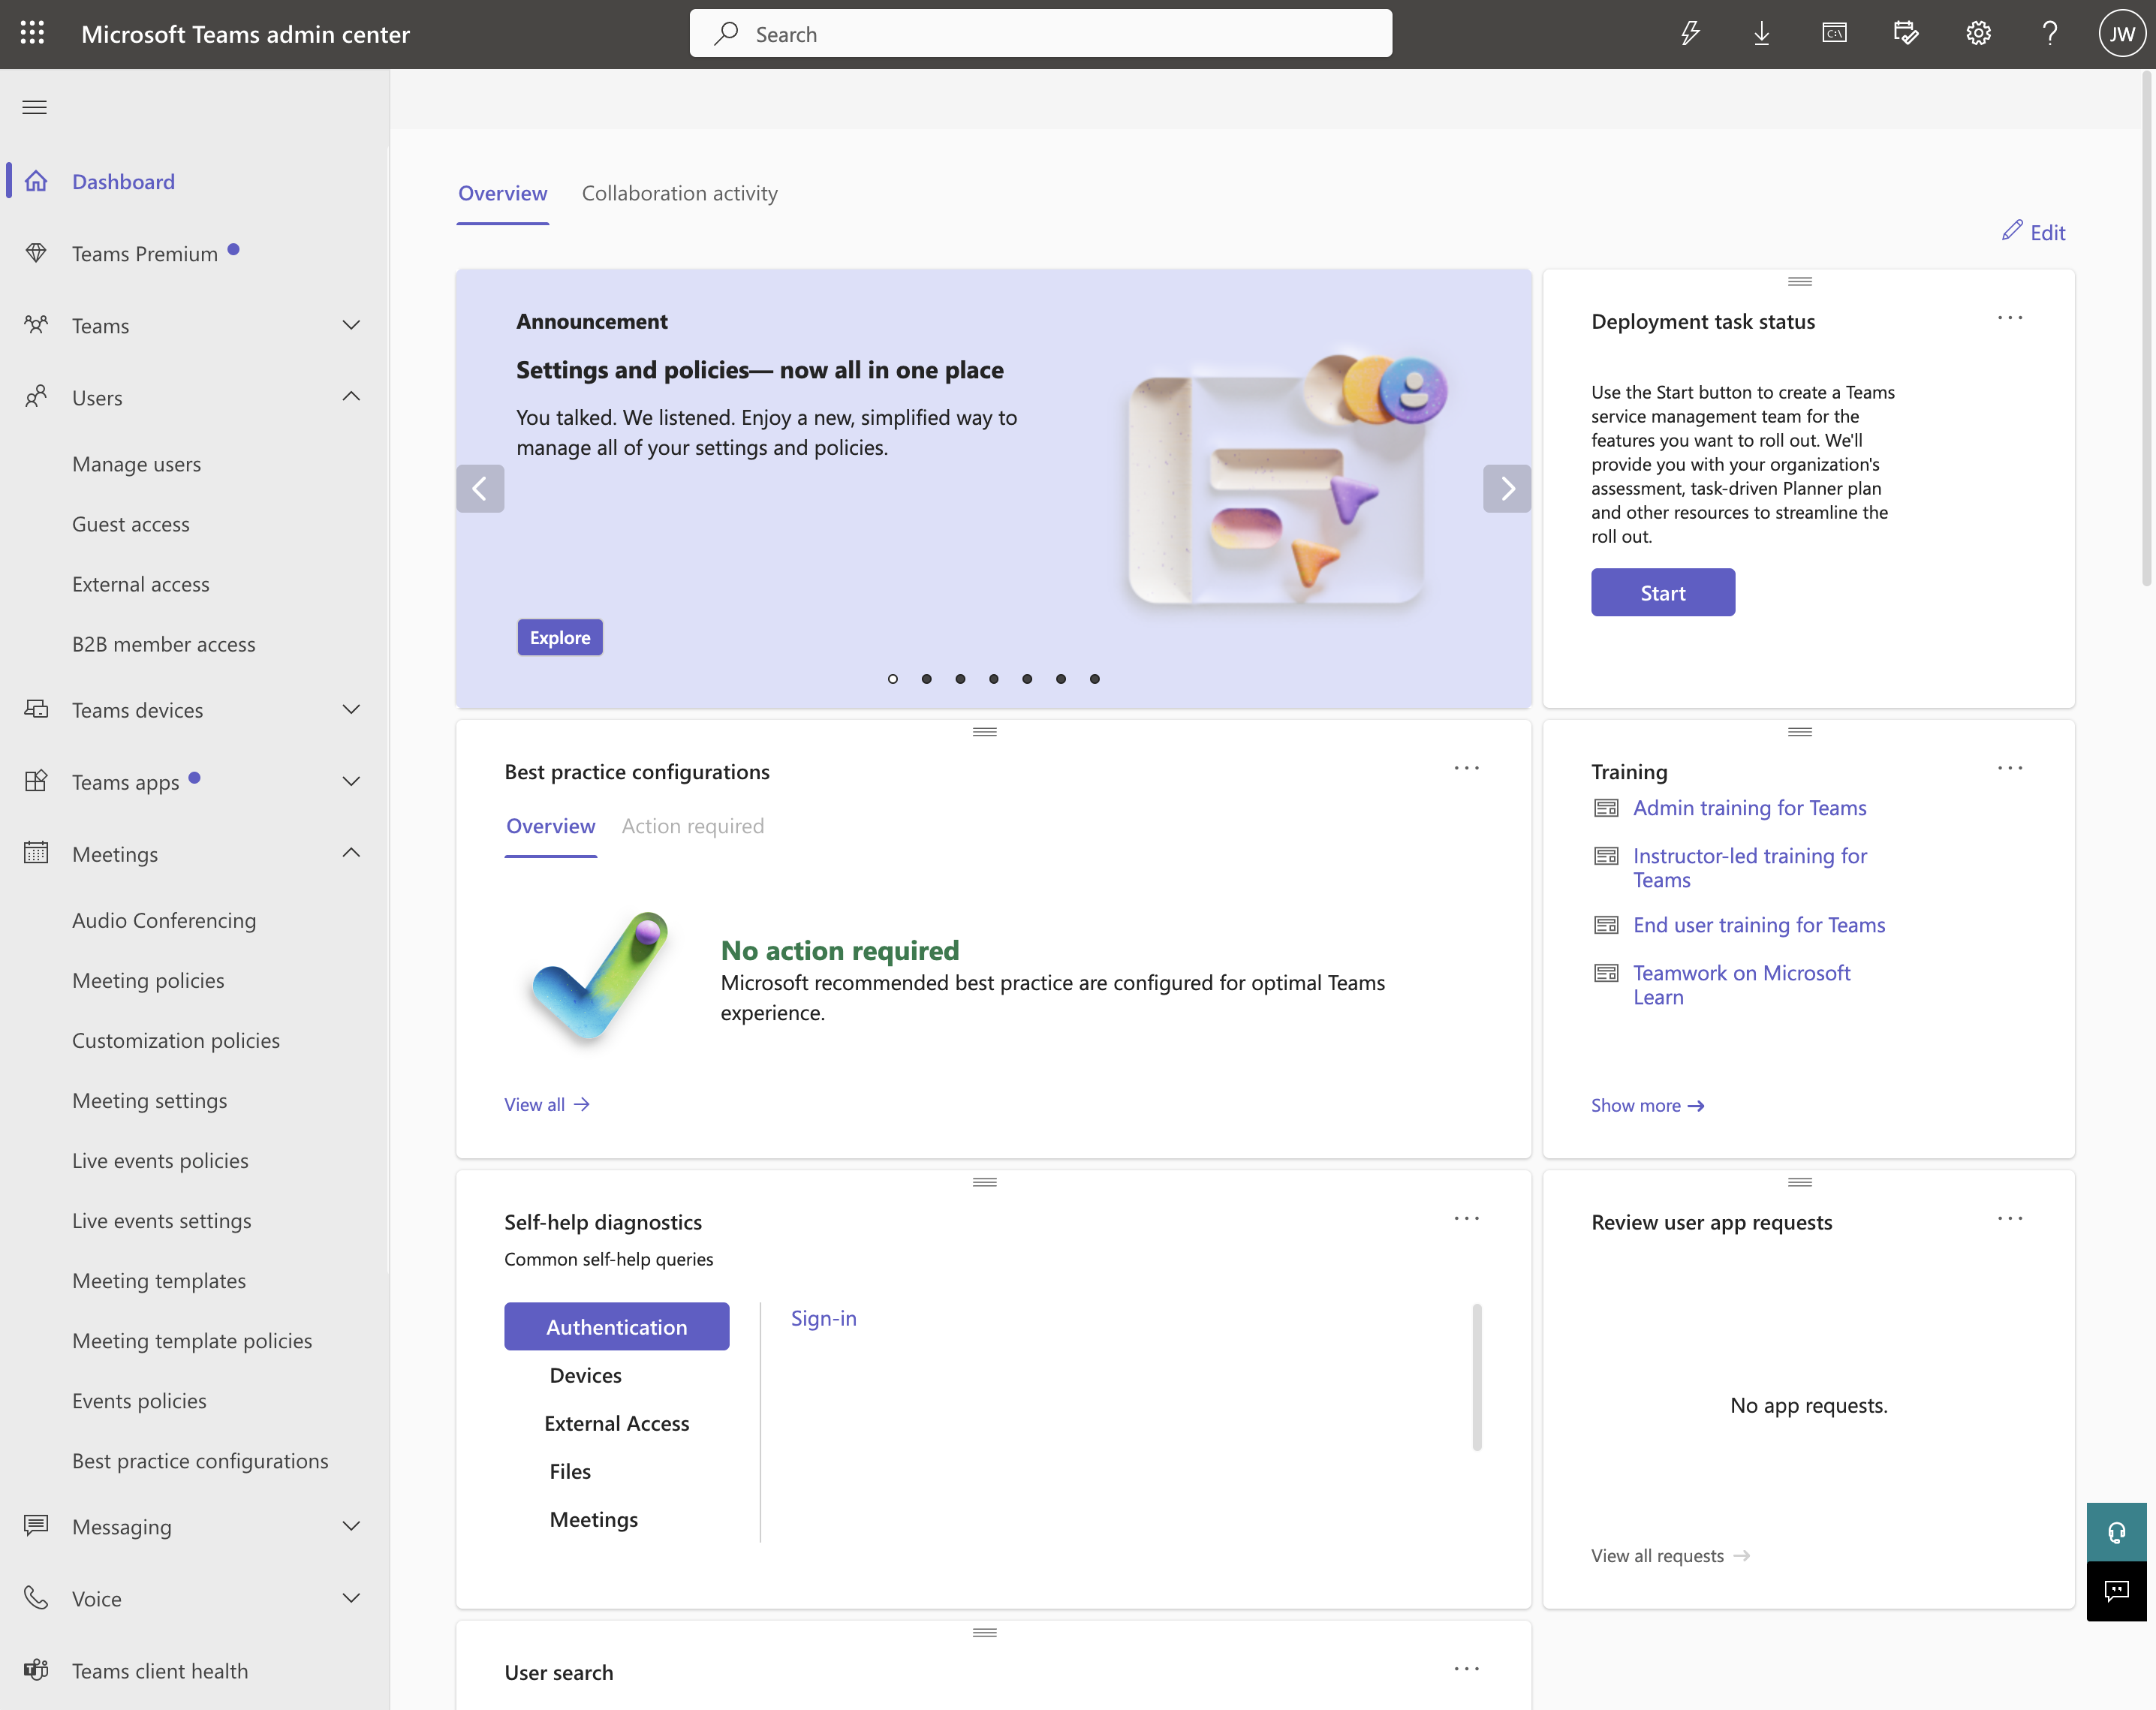This screenshot has width=2156, height=1710.
Task: Click View all best practices link
Action: (547, 1104)
